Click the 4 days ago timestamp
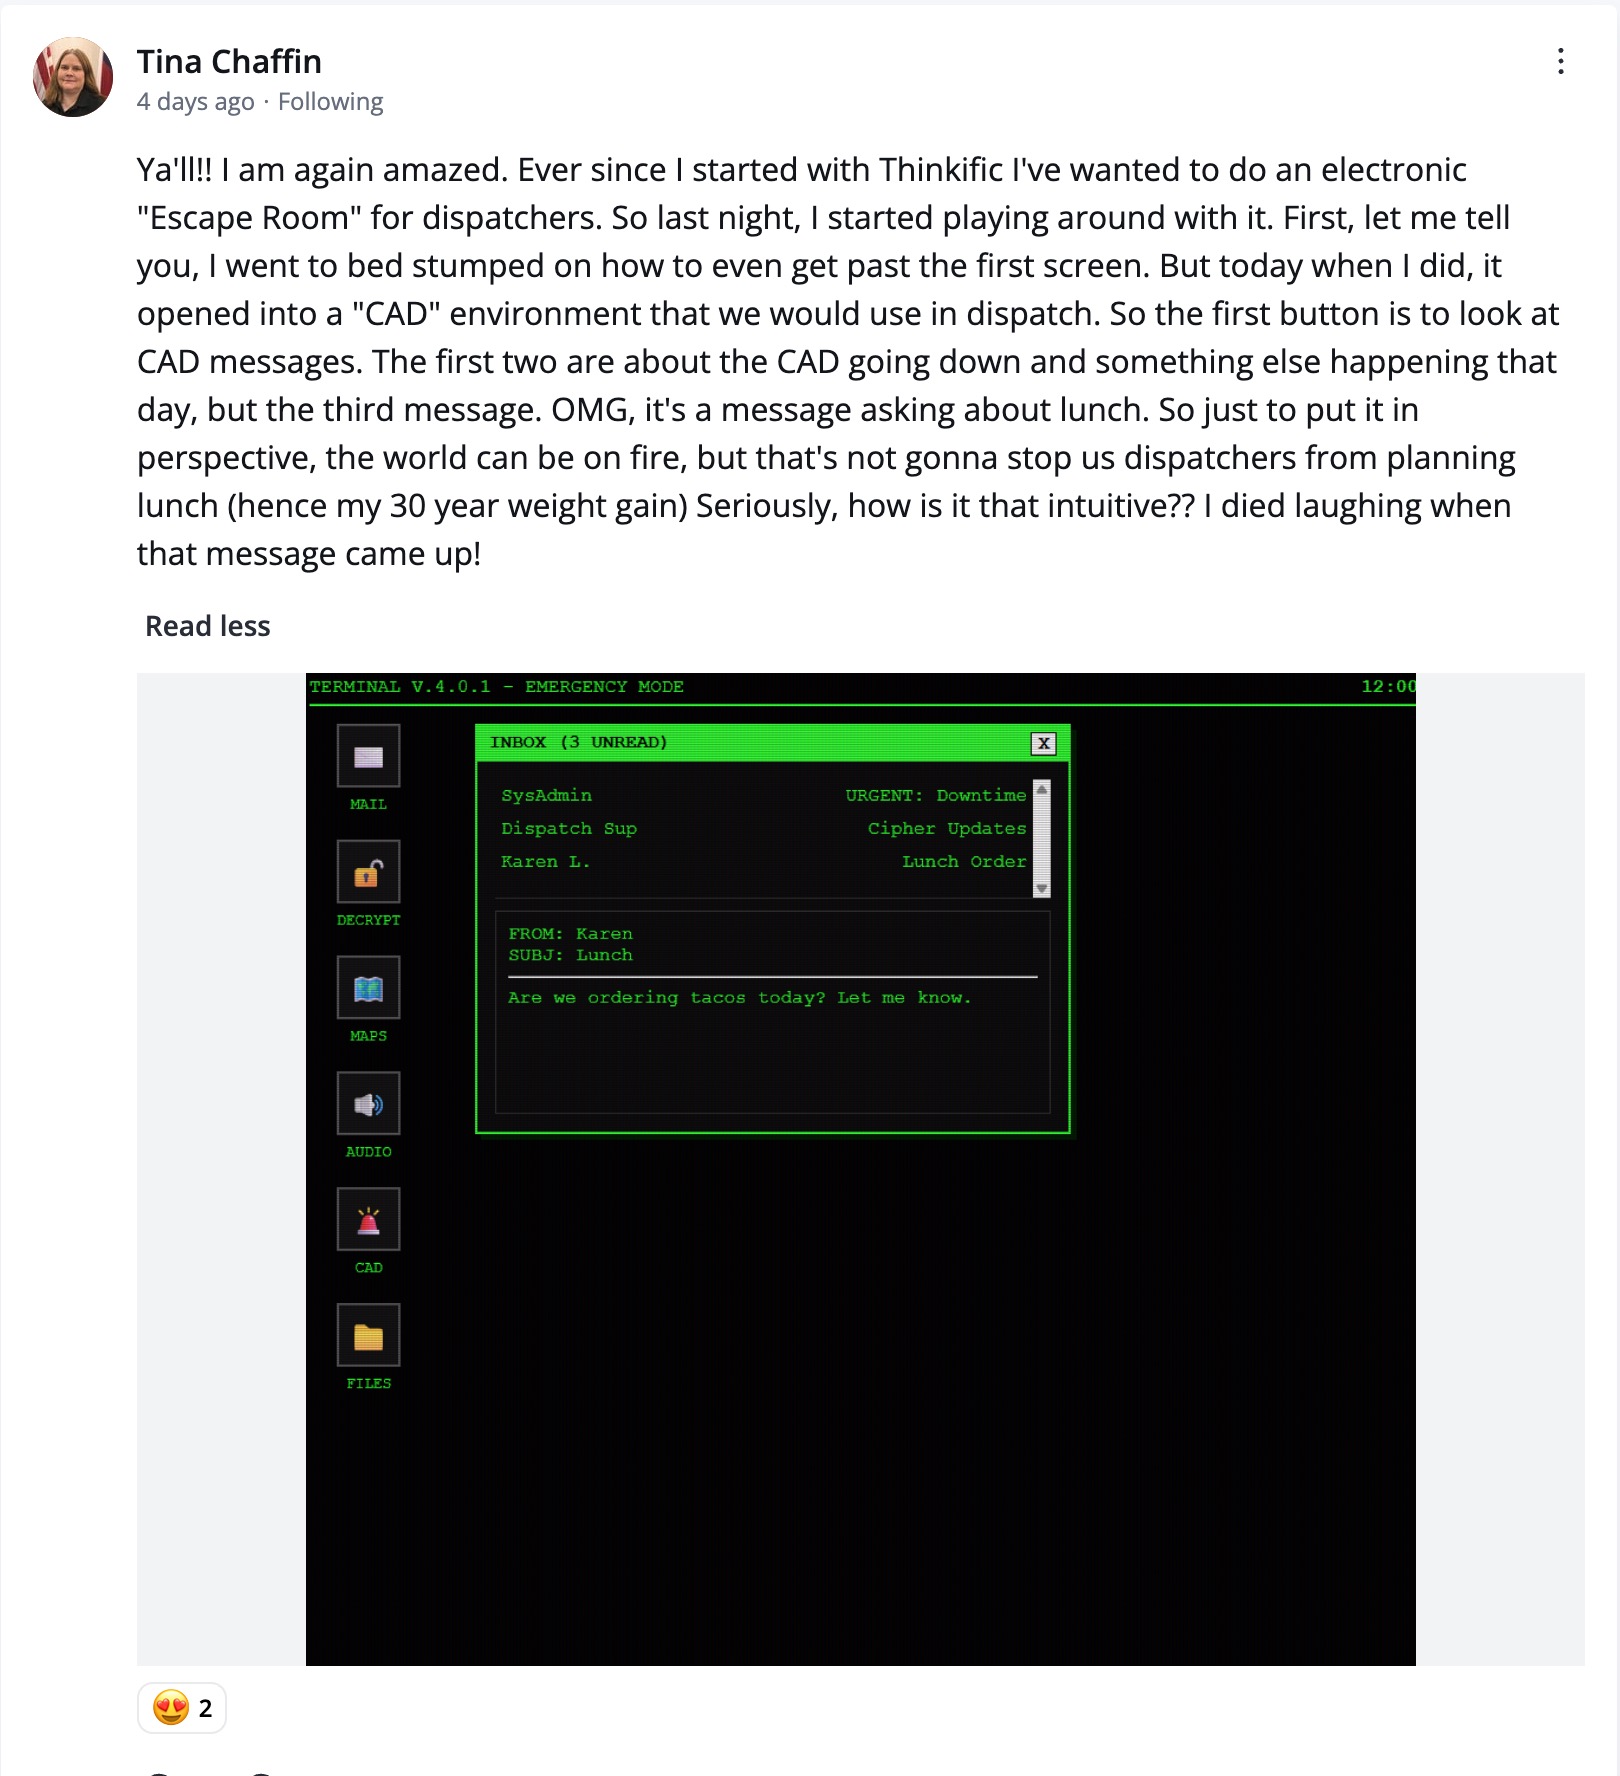Image resolution: width=1620 pixels, height=1776 pixels. [x=196, y=101]
